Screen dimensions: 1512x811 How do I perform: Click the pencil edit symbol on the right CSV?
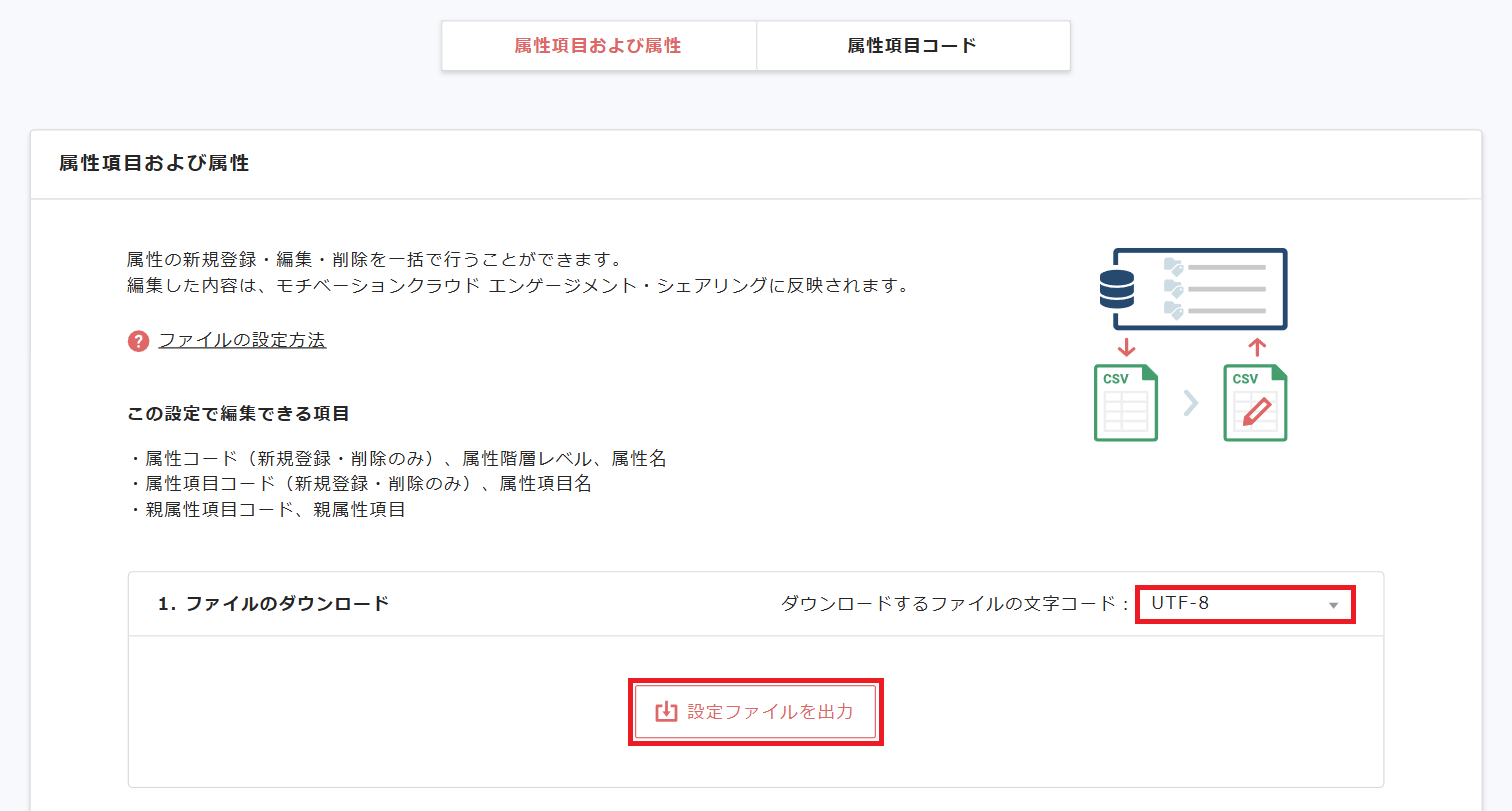[1255, 412]
